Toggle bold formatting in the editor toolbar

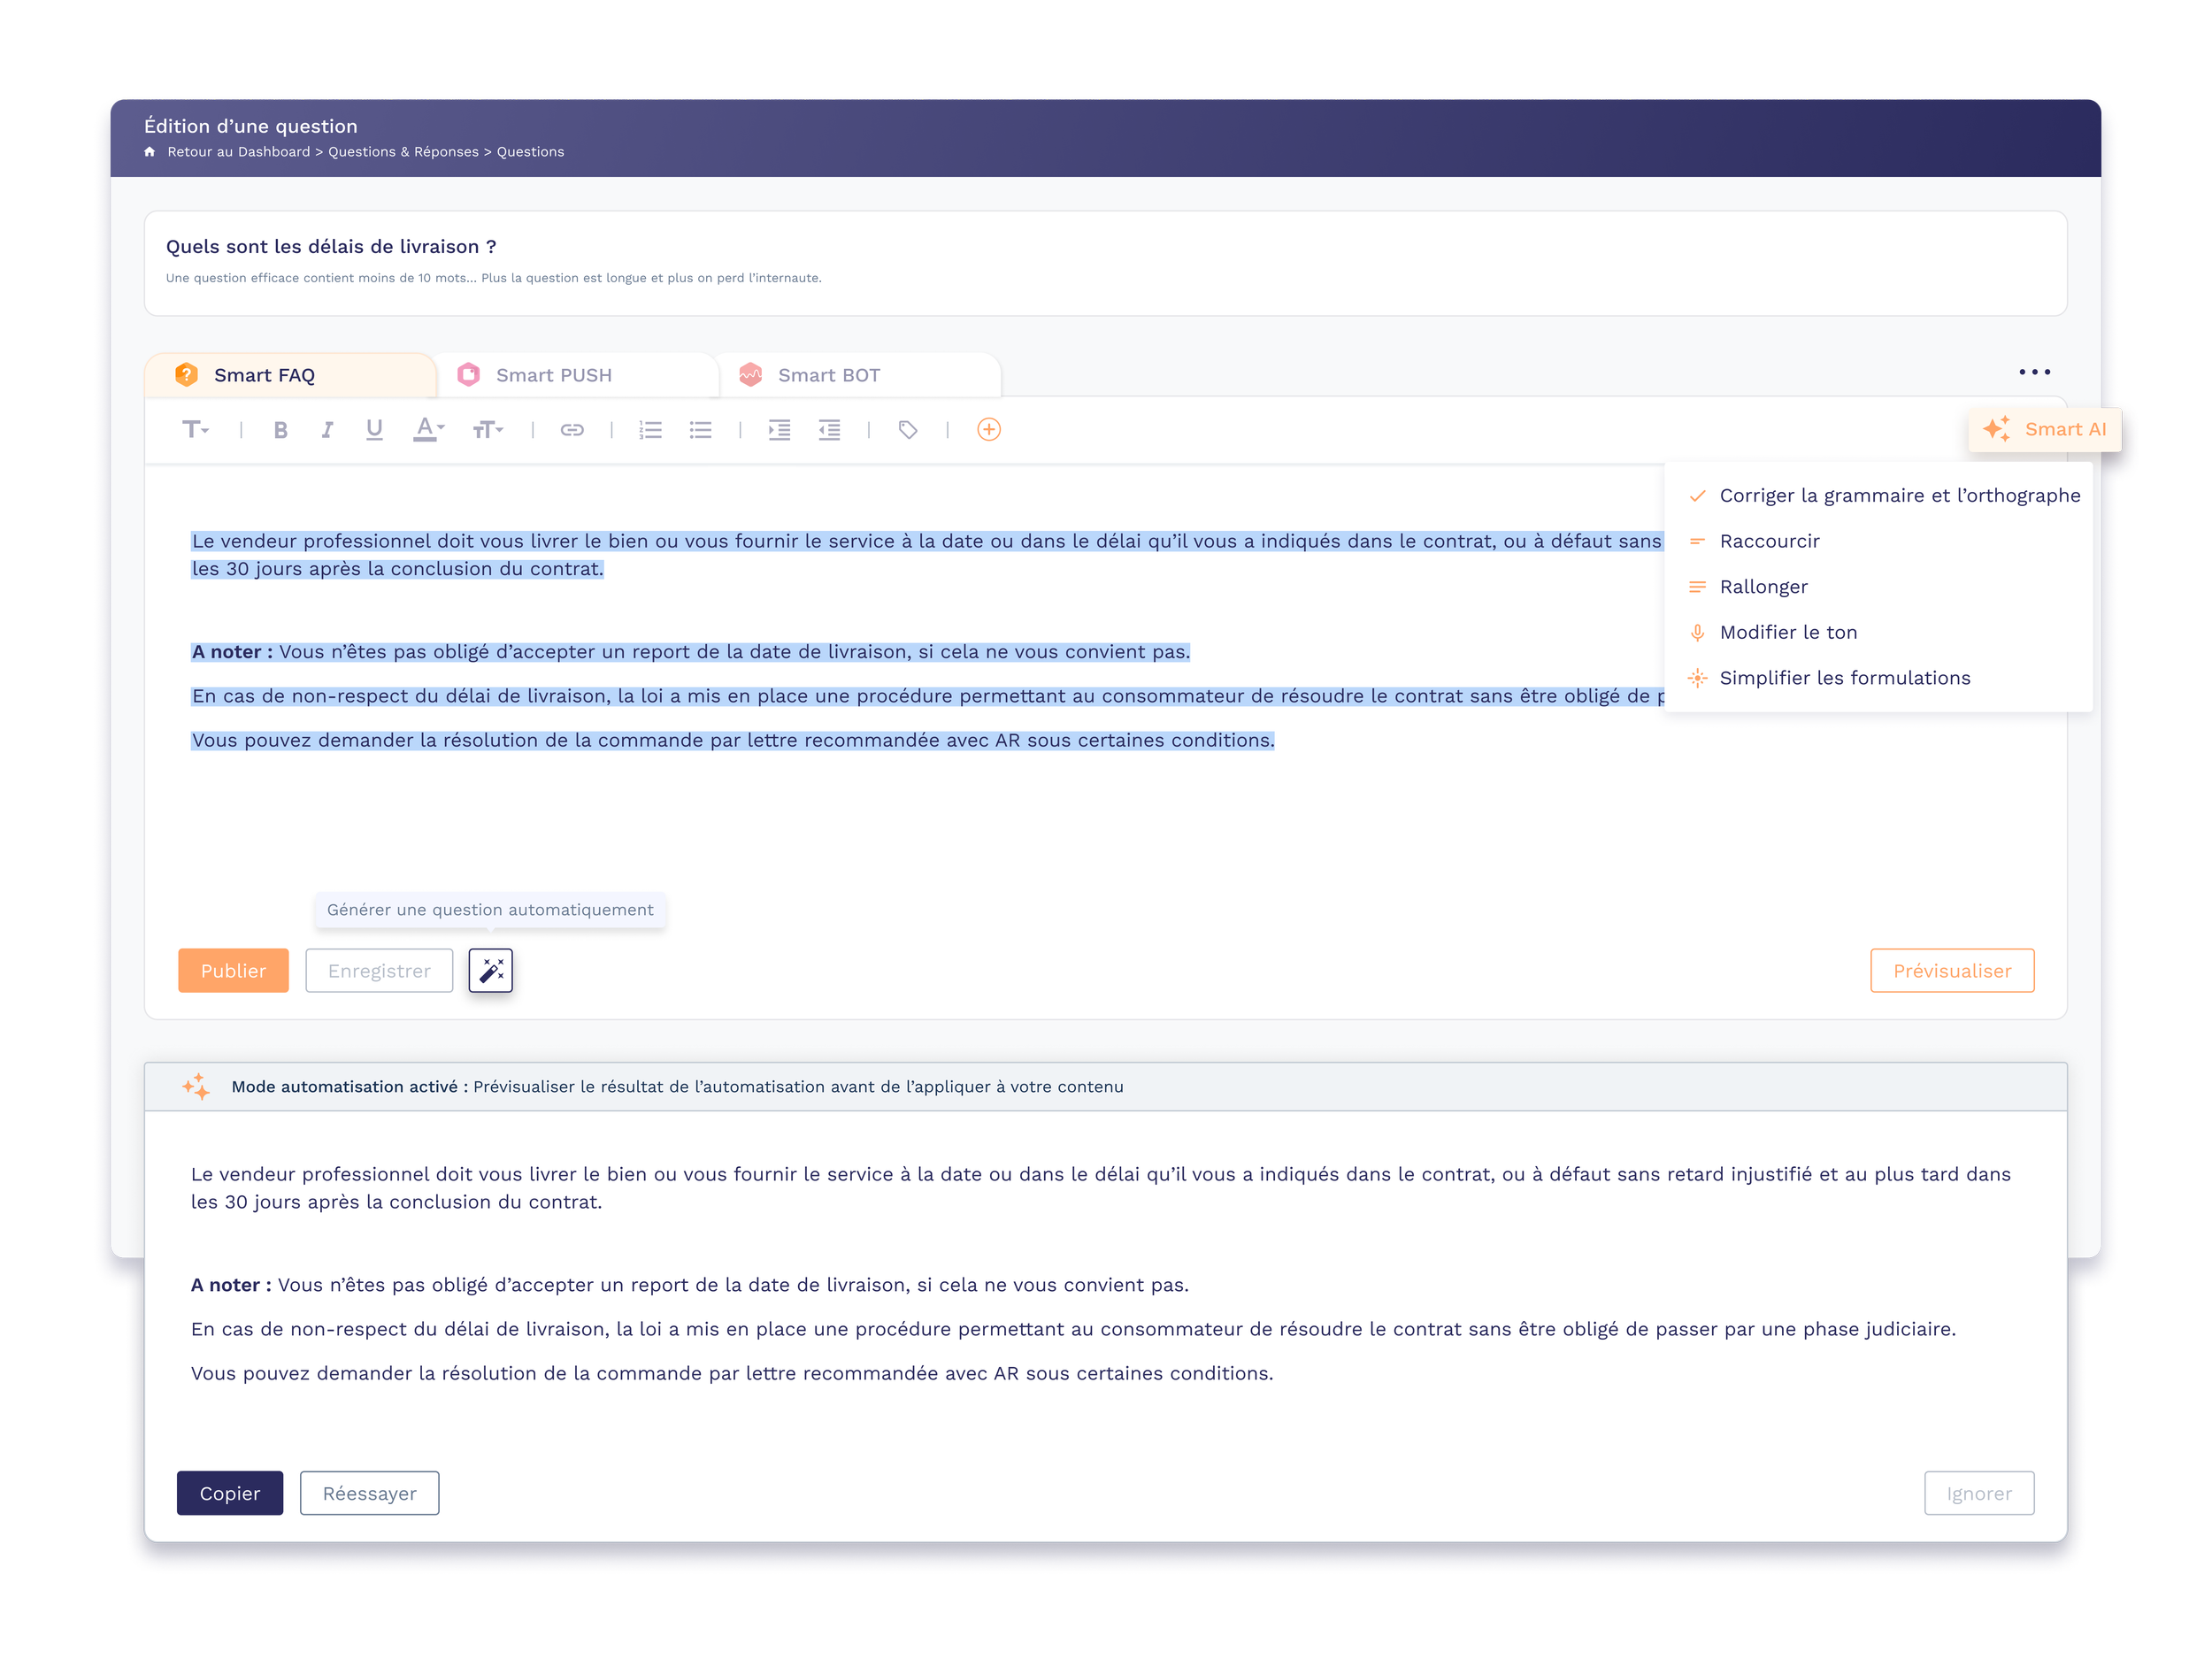tap(281, 430)
